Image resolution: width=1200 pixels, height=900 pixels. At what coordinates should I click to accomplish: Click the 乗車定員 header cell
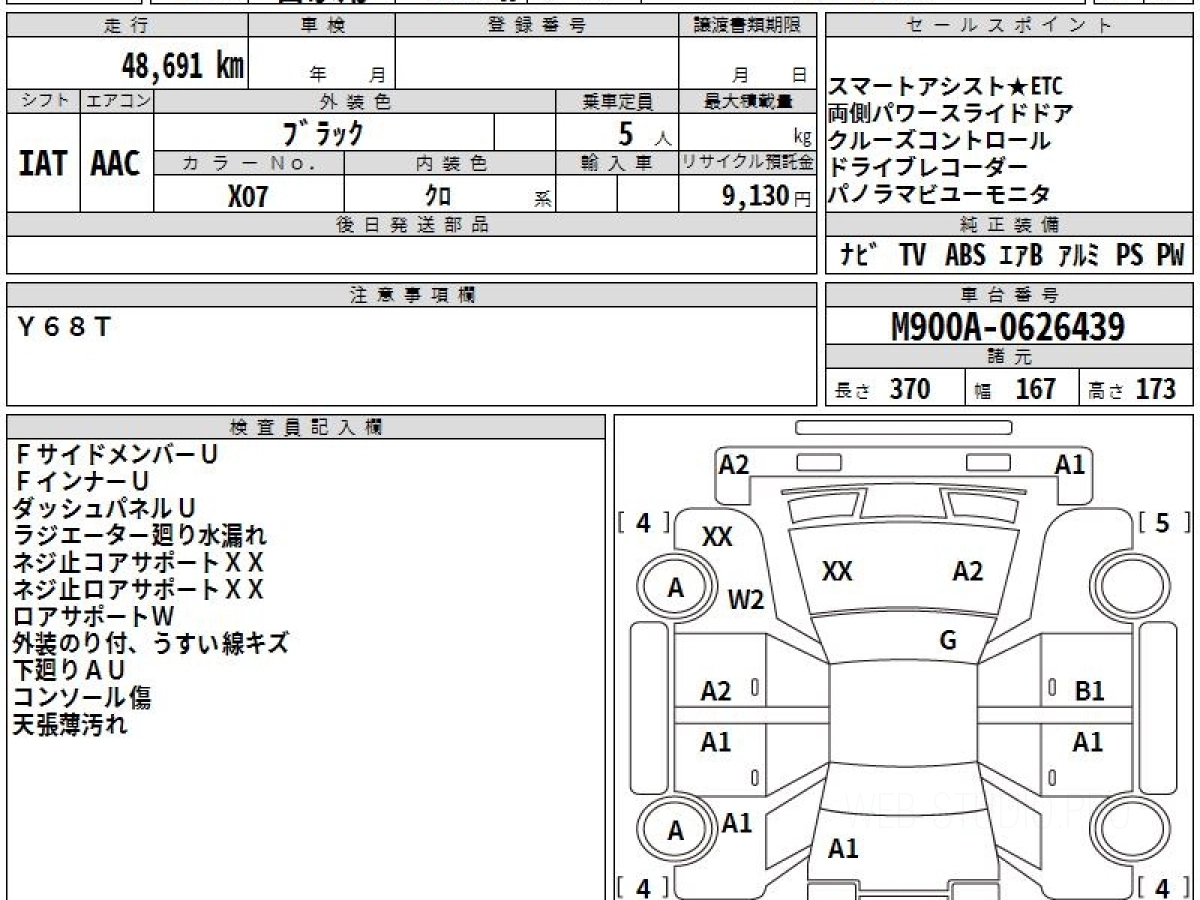click(617, 101)
